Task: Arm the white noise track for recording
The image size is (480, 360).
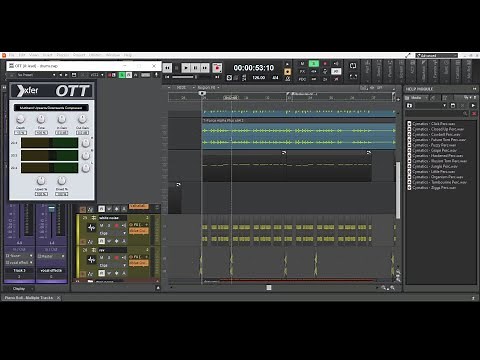Action: [x=116, y=226]
